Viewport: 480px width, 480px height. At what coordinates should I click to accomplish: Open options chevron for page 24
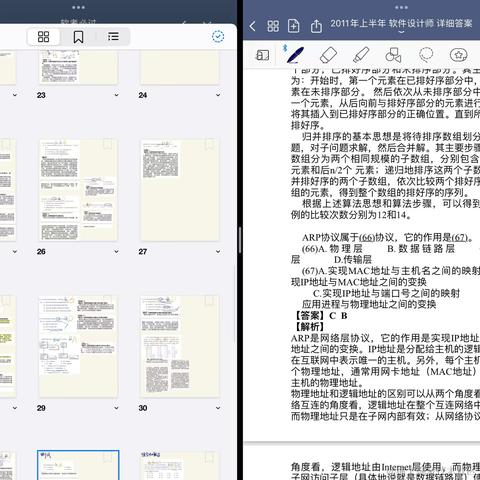(218, 95)
